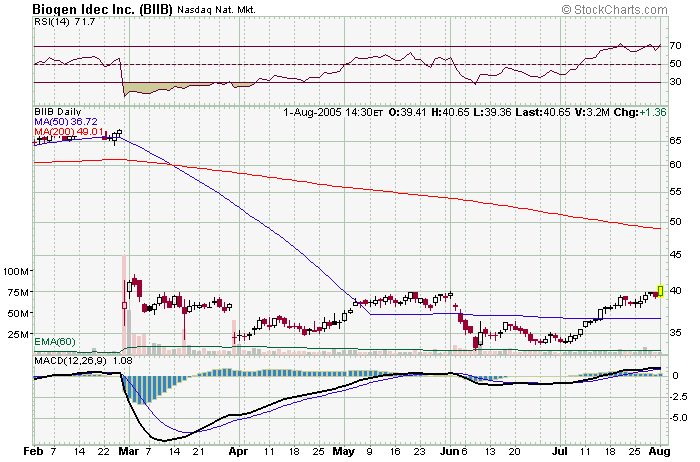Click the 45 price axis label

tap(675, 254)
